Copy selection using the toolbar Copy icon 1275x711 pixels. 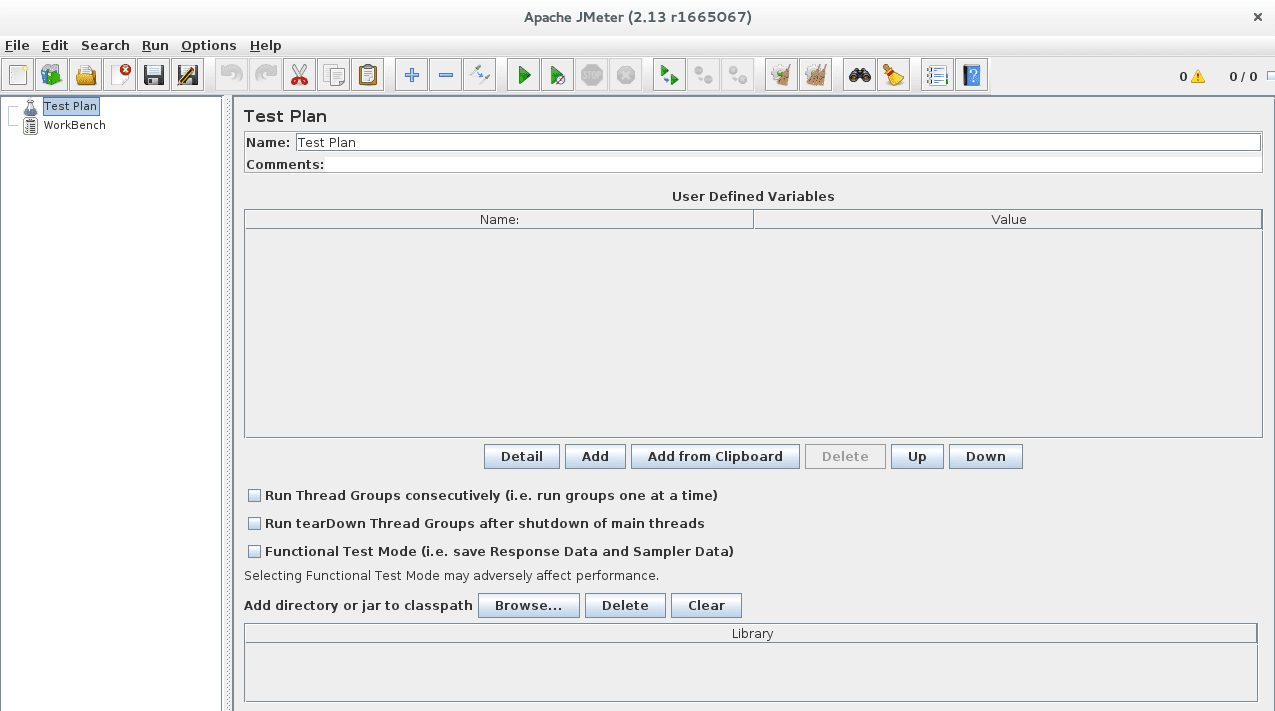tap(334, 75)
